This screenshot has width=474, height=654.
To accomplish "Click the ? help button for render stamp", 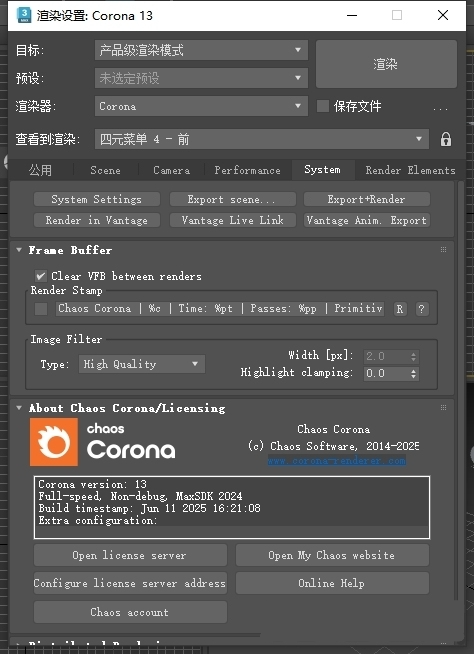I will (x=422, y=309).
